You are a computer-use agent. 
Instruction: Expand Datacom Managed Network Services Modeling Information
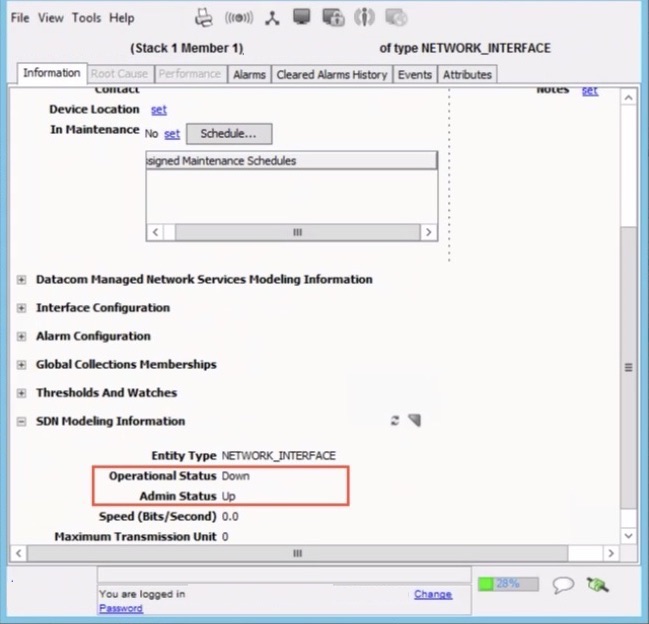(22, 280)
